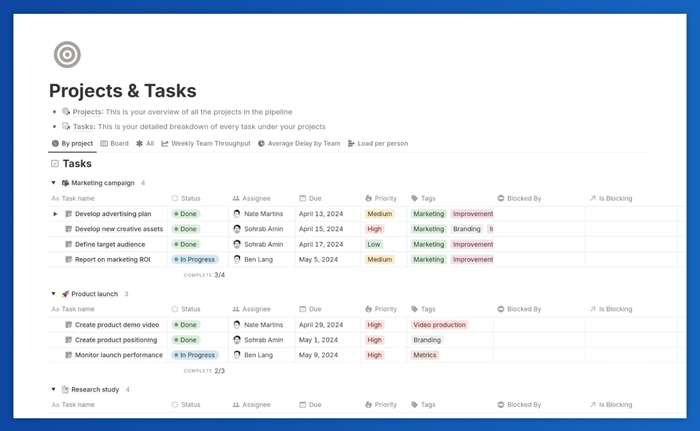
Task: Click Priority column header in Marketing campaign
Action: [381, 198]
